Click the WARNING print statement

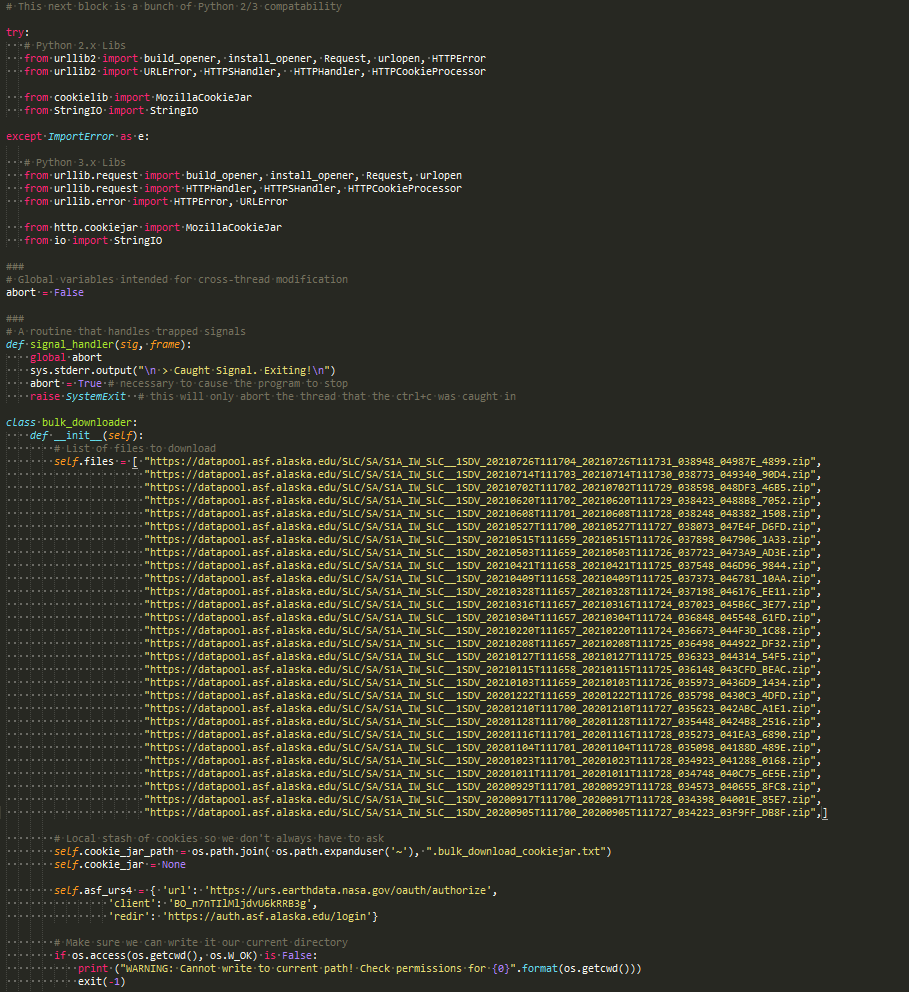point(359,969)
